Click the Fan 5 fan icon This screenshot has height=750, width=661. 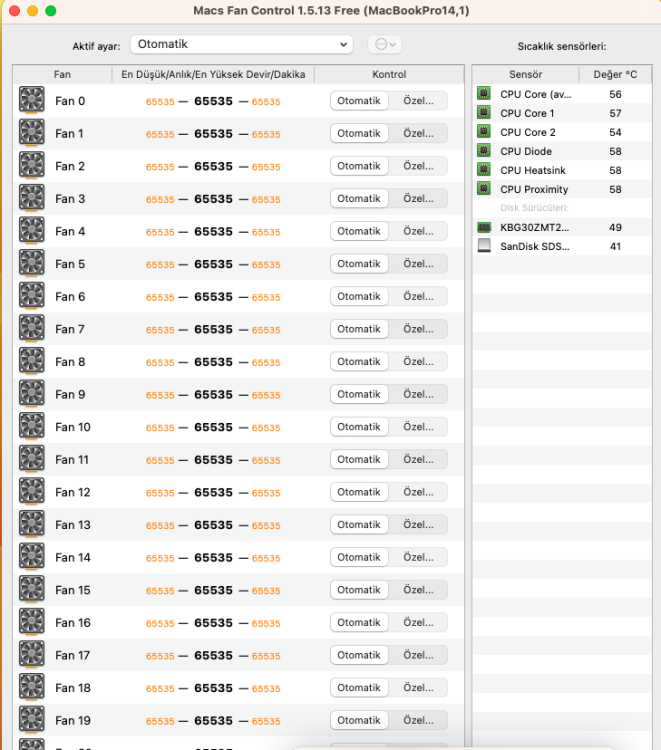coord(32,263)
